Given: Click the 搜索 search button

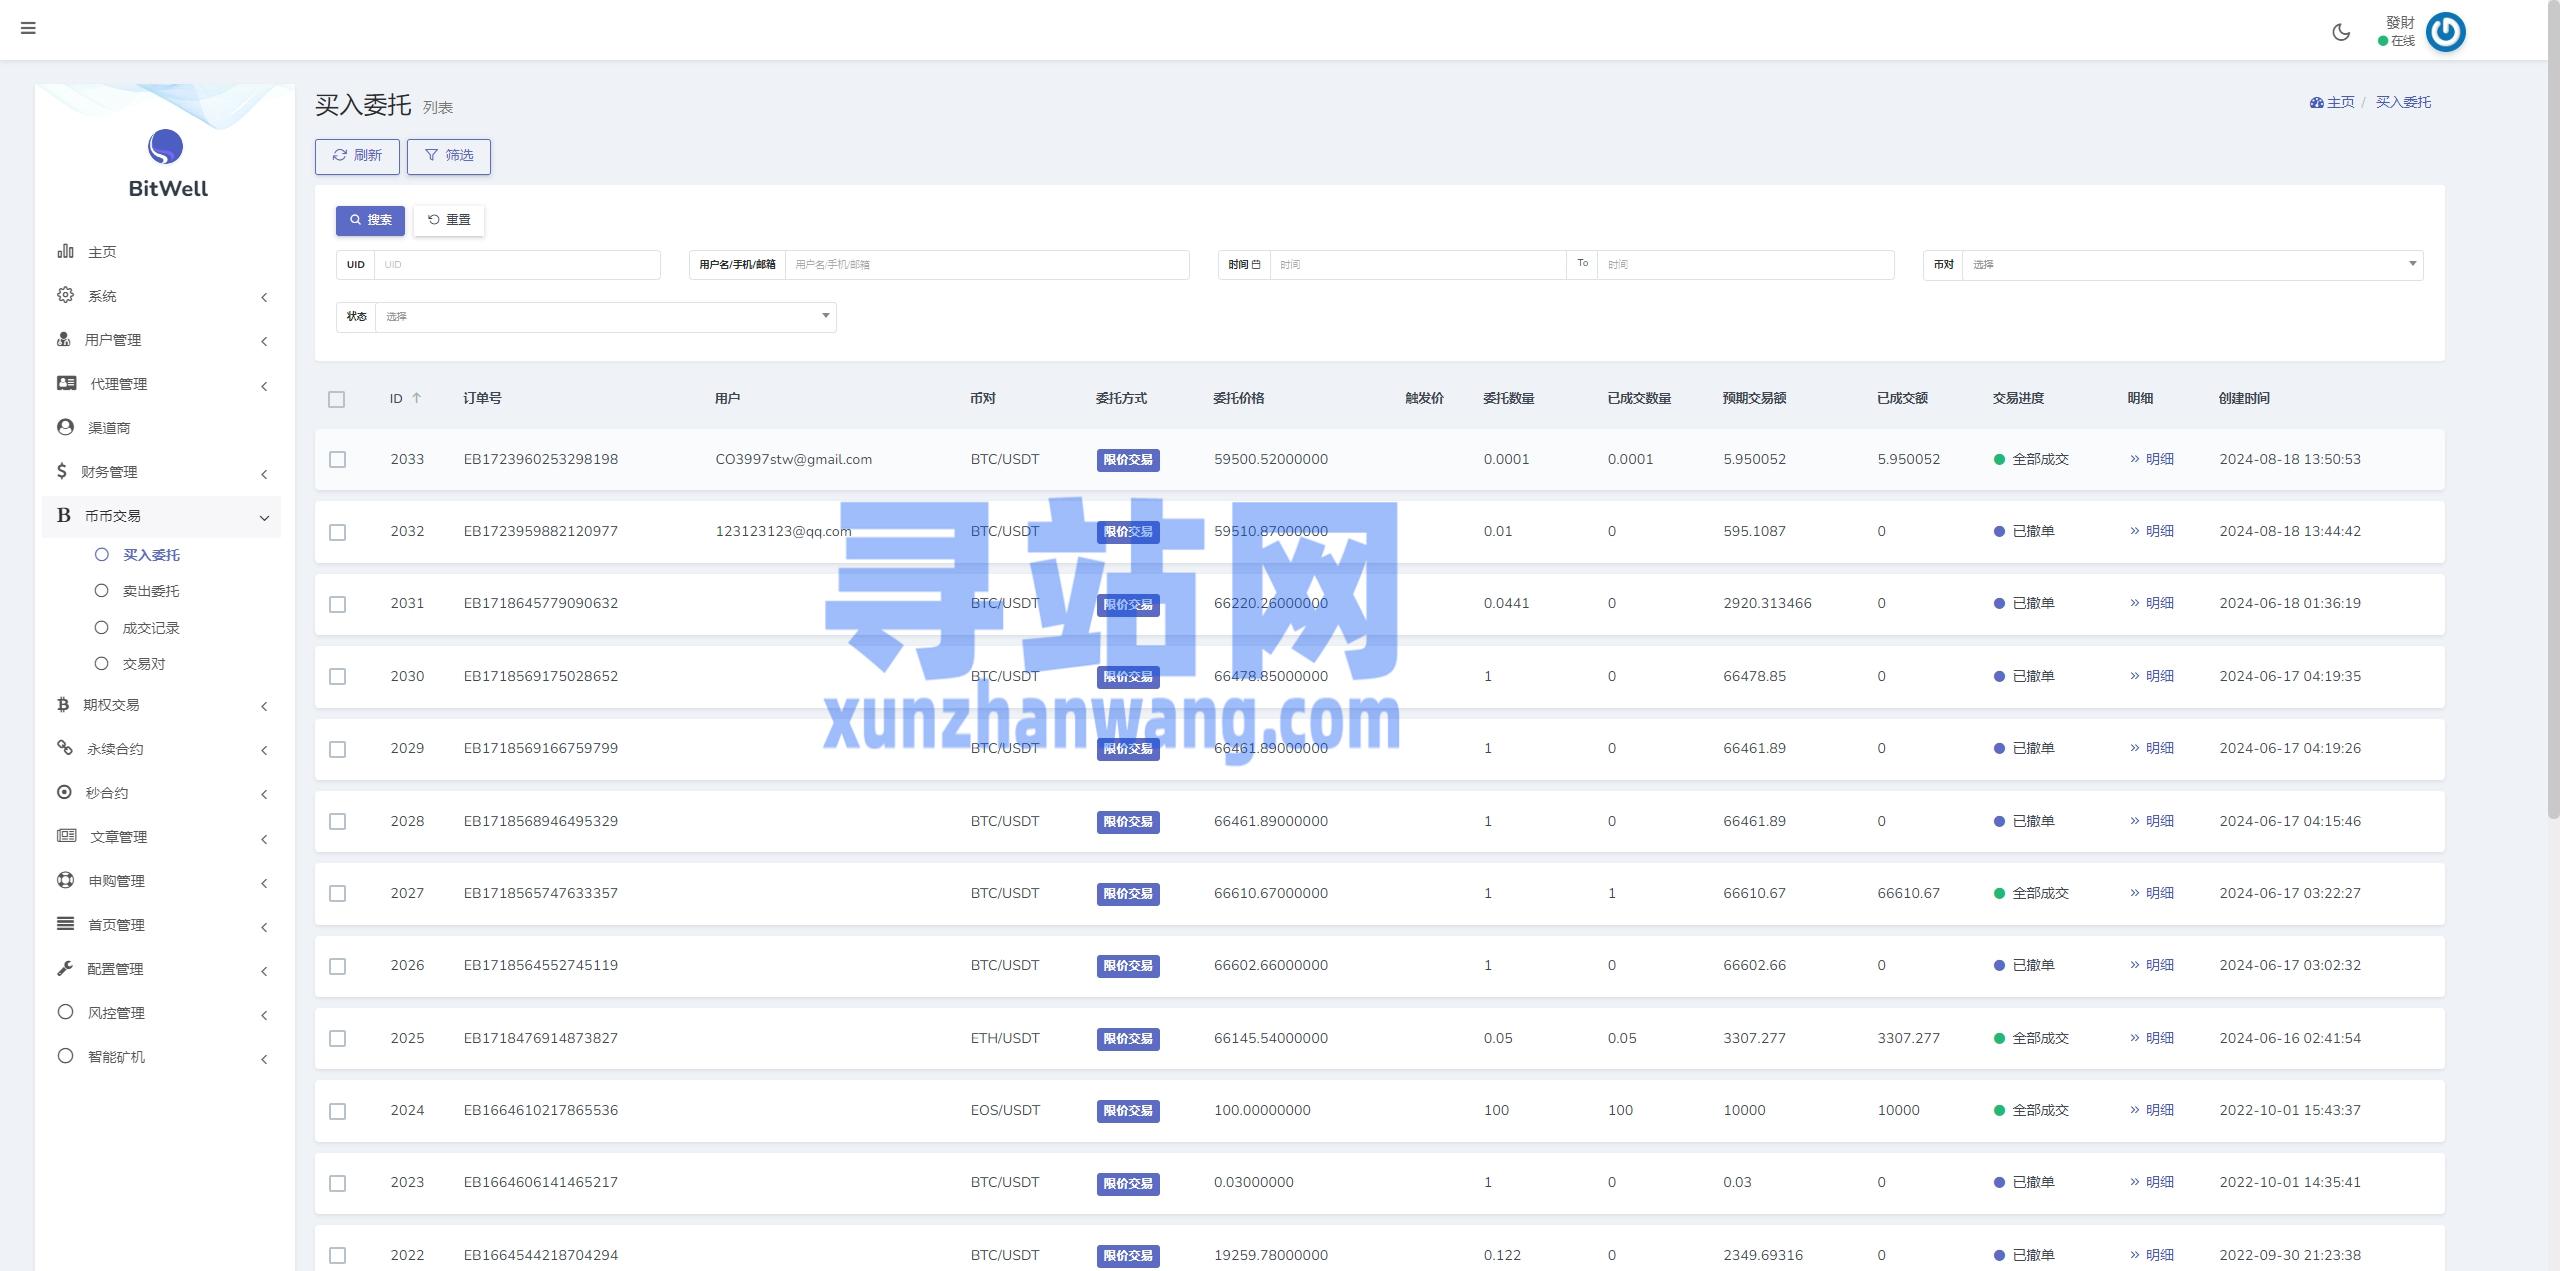Looking at the screenshot, I should [370, 220].
